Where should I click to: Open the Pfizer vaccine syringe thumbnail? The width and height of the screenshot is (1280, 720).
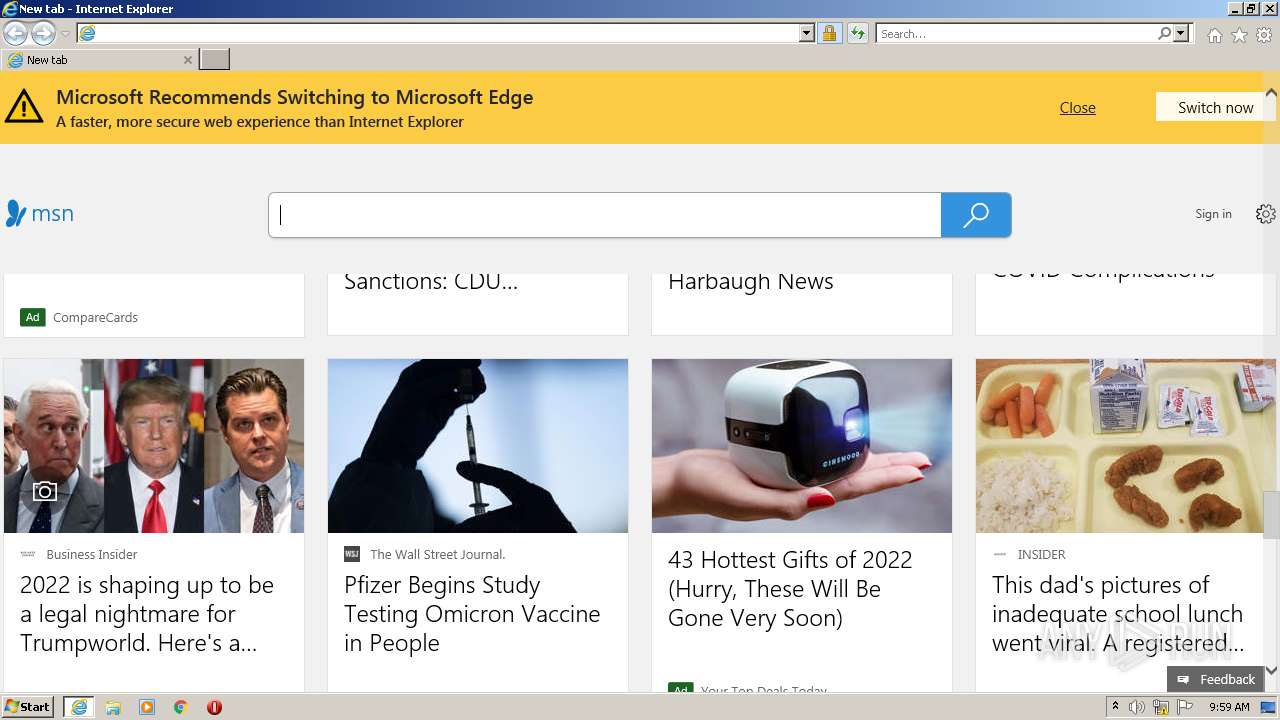(478, 446)
